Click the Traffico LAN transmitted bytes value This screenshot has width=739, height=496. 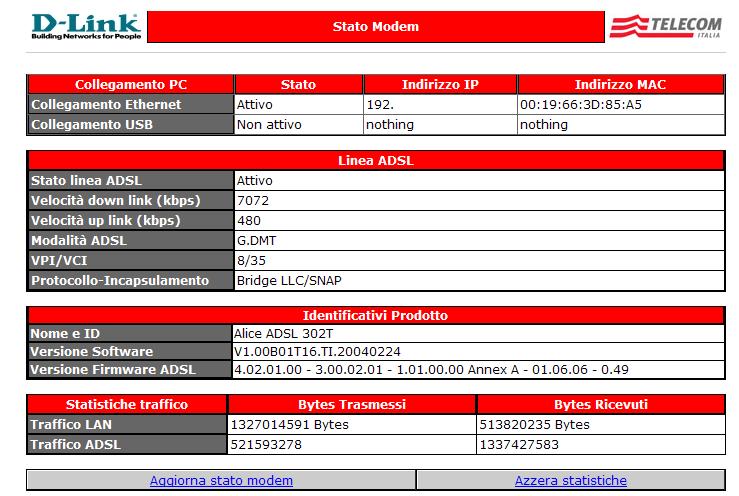tap(283, 423)
